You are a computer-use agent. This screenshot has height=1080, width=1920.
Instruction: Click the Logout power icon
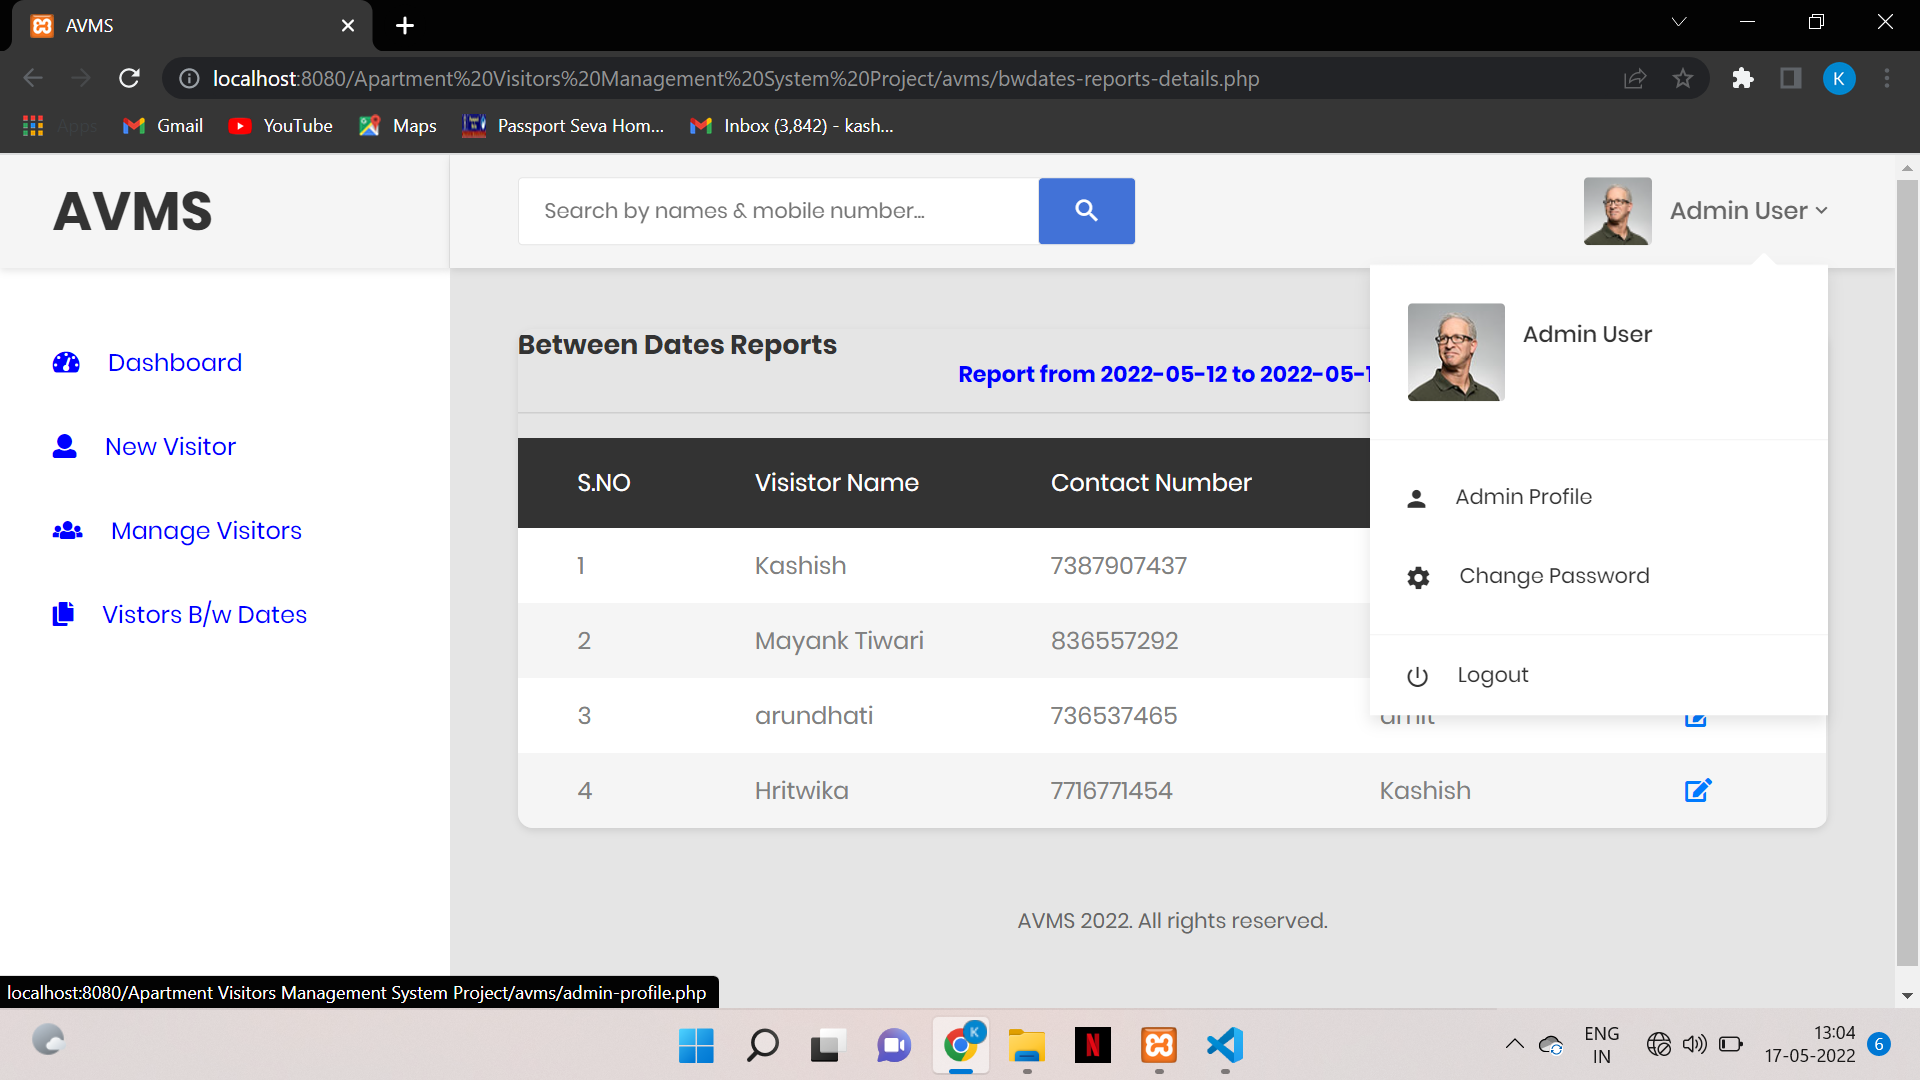(x=1417, y=676)
